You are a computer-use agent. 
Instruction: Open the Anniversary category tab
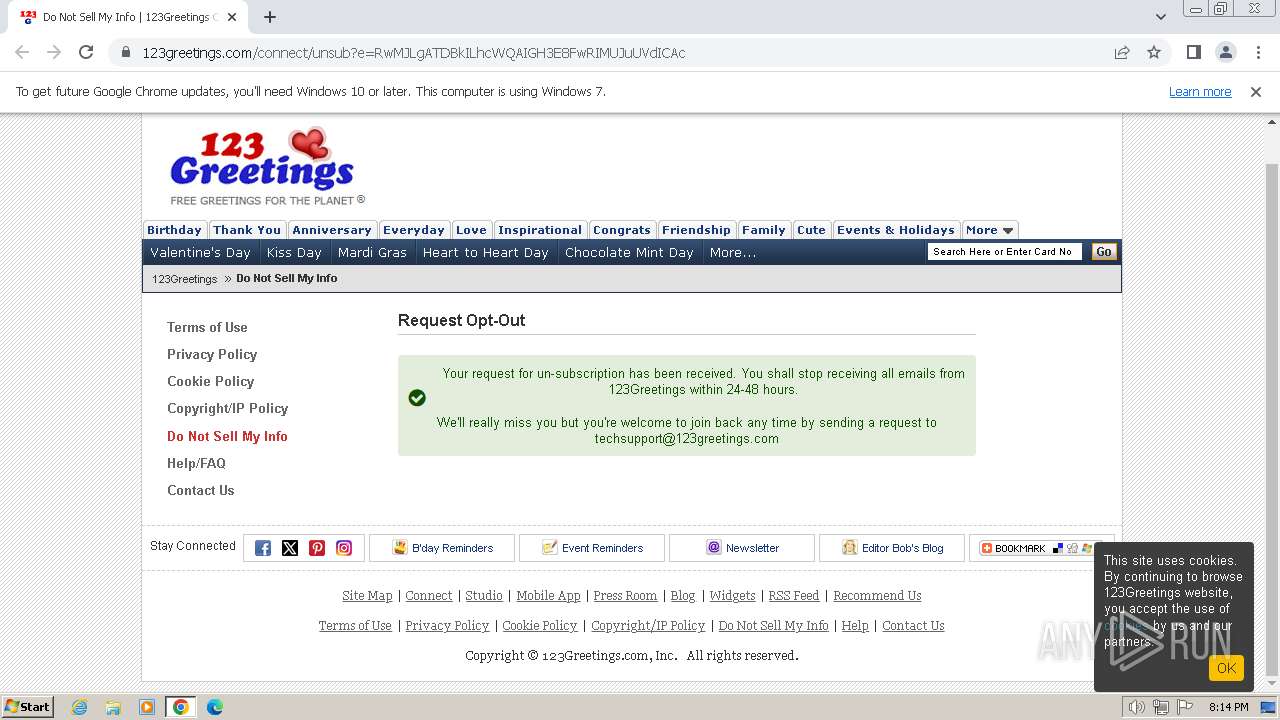pyautogui.click(x=332, y=230)
